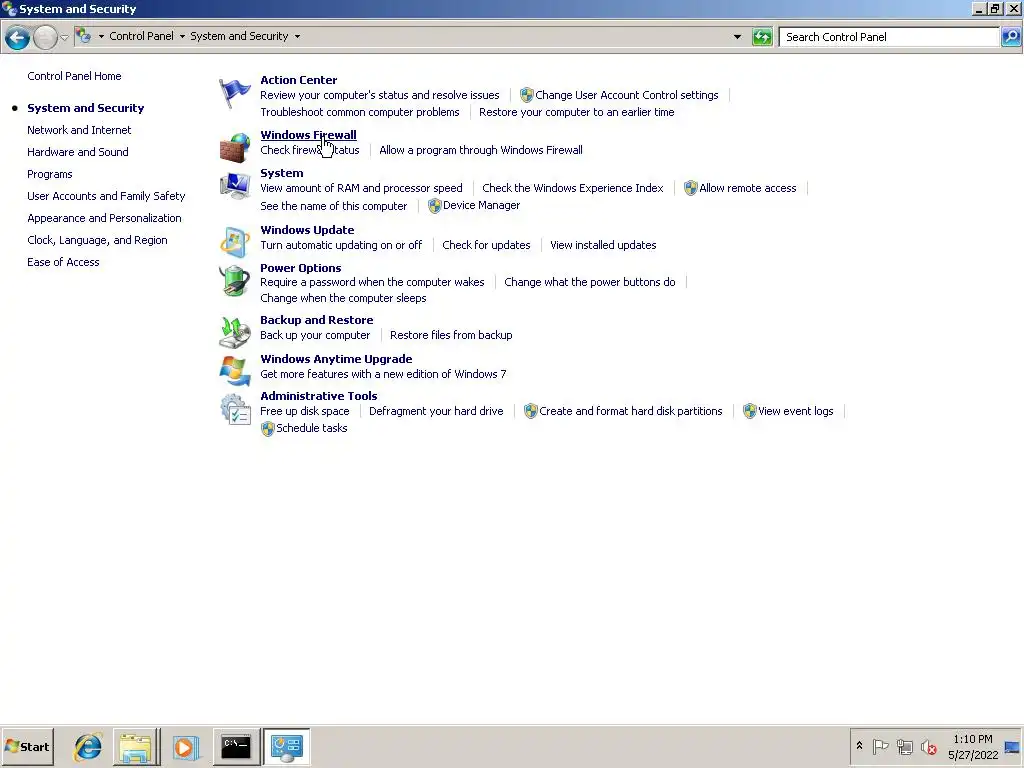Expand the root arrow before Control Panel

101,37
